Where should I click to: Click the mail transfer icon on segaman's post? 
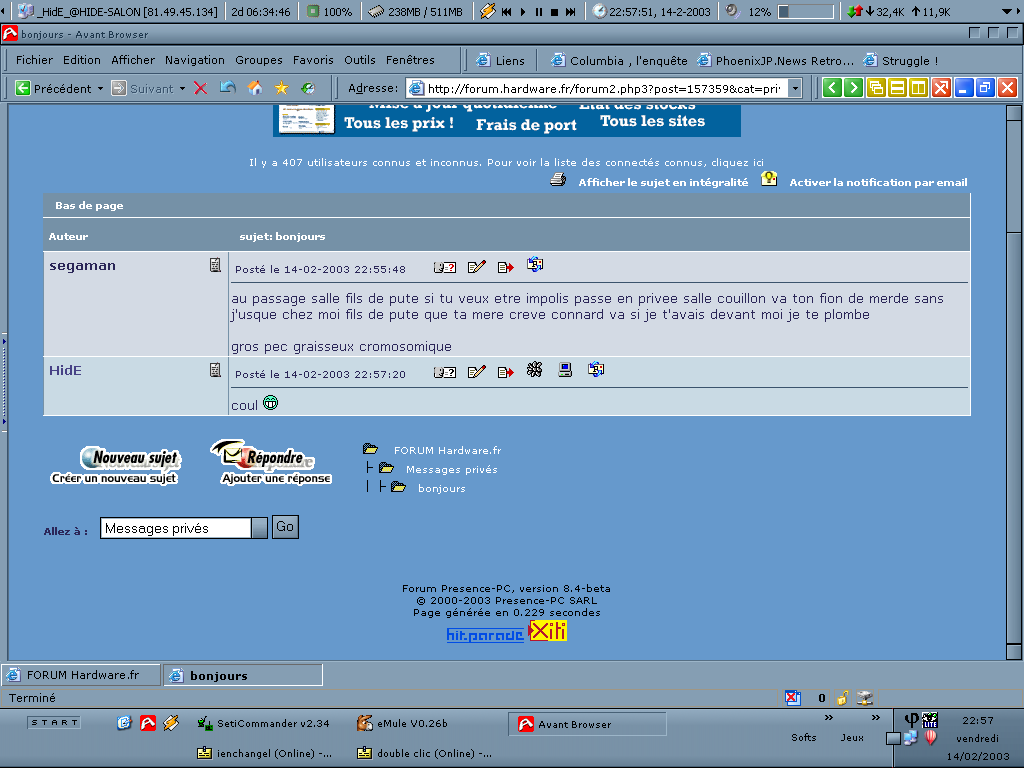(535, 266)
